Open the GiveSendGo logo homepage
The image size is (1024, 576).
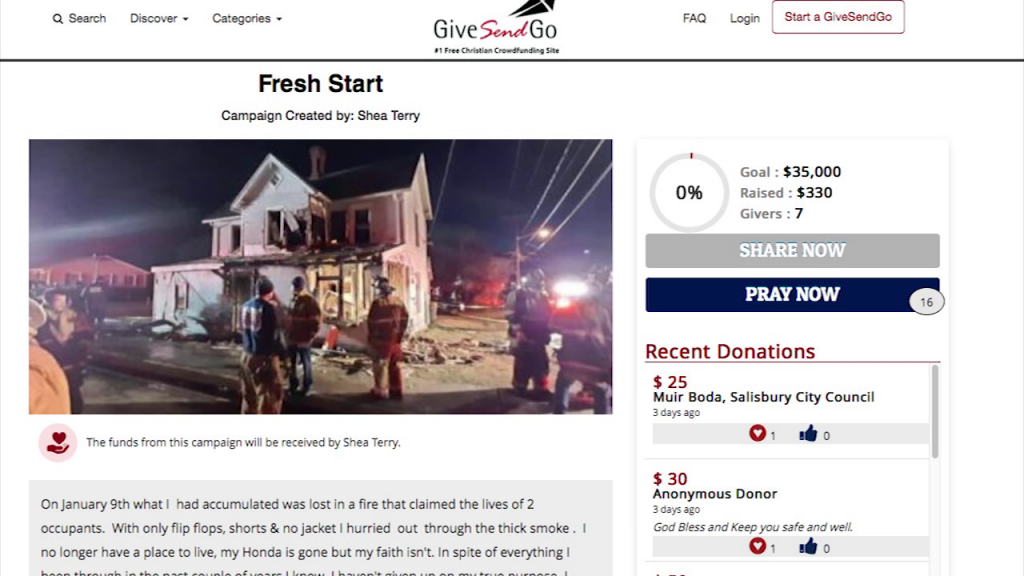coord(496,27)
